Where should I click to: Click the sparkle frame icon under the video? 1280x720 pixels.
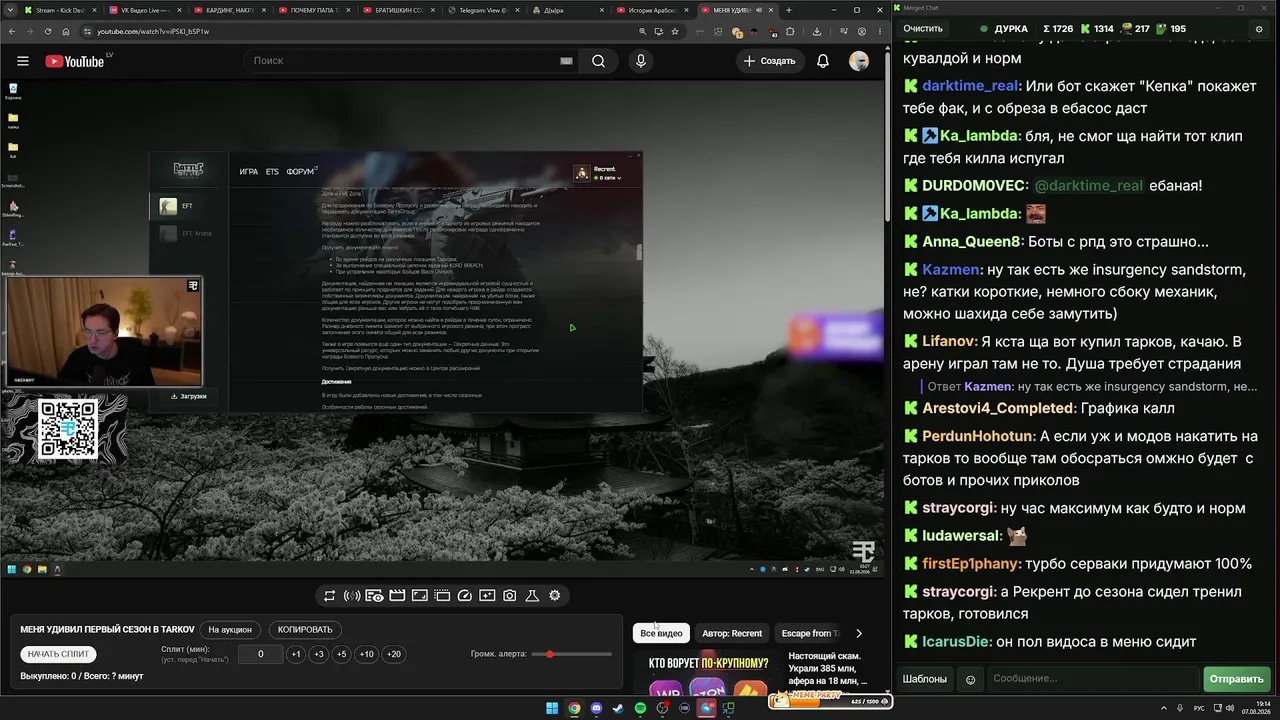487,596
